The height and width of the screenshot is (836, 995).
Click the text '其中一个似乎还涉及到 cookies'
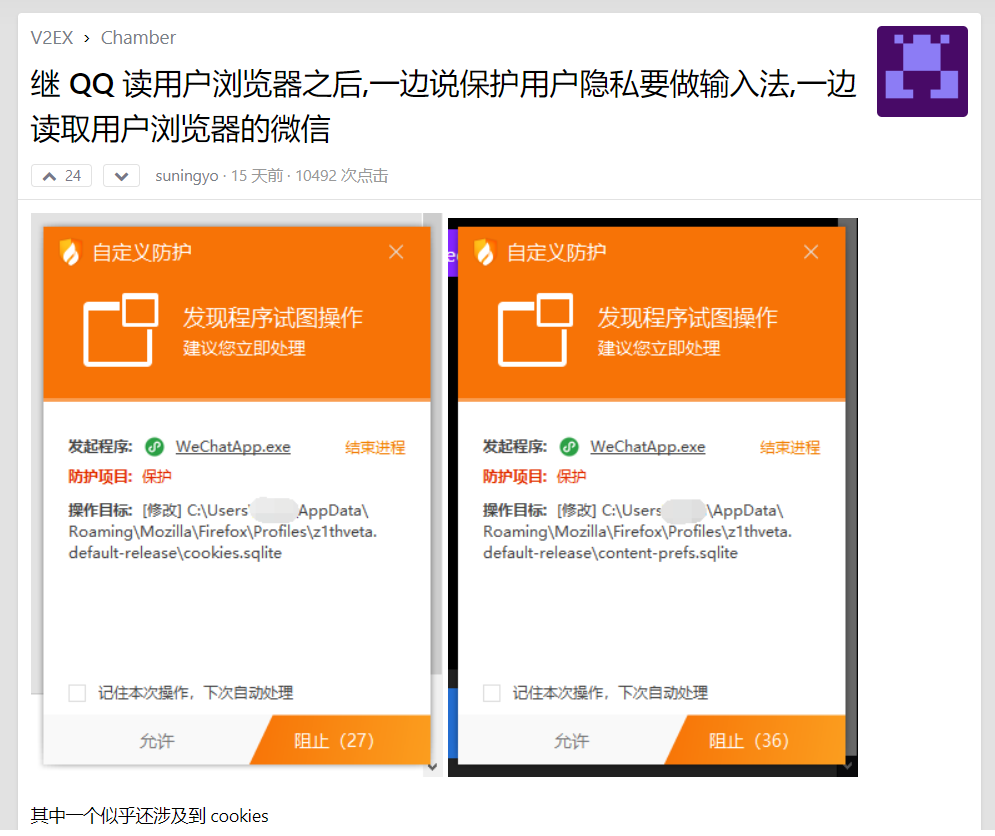(x=150, y=816)
